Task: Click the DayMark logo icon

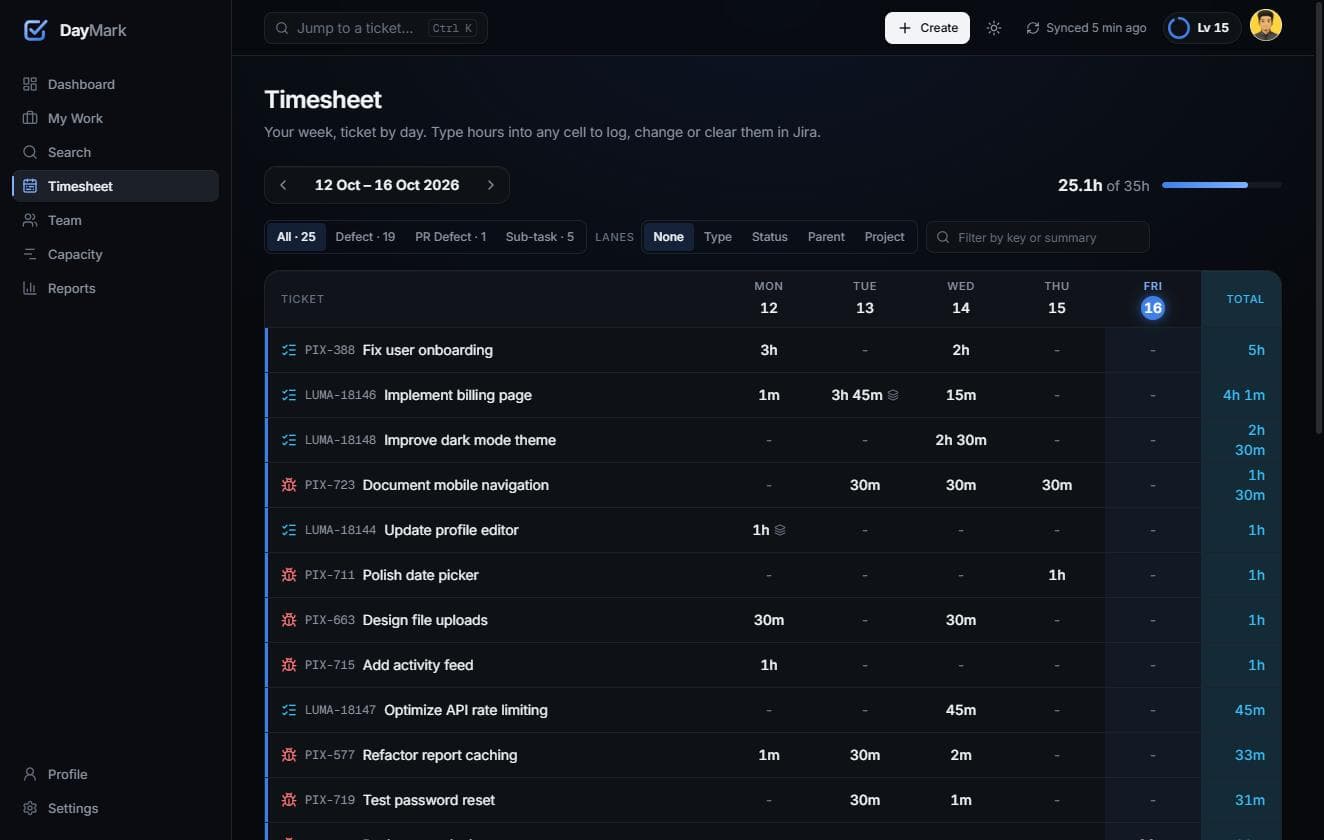Action: click(x=35, y=30)
